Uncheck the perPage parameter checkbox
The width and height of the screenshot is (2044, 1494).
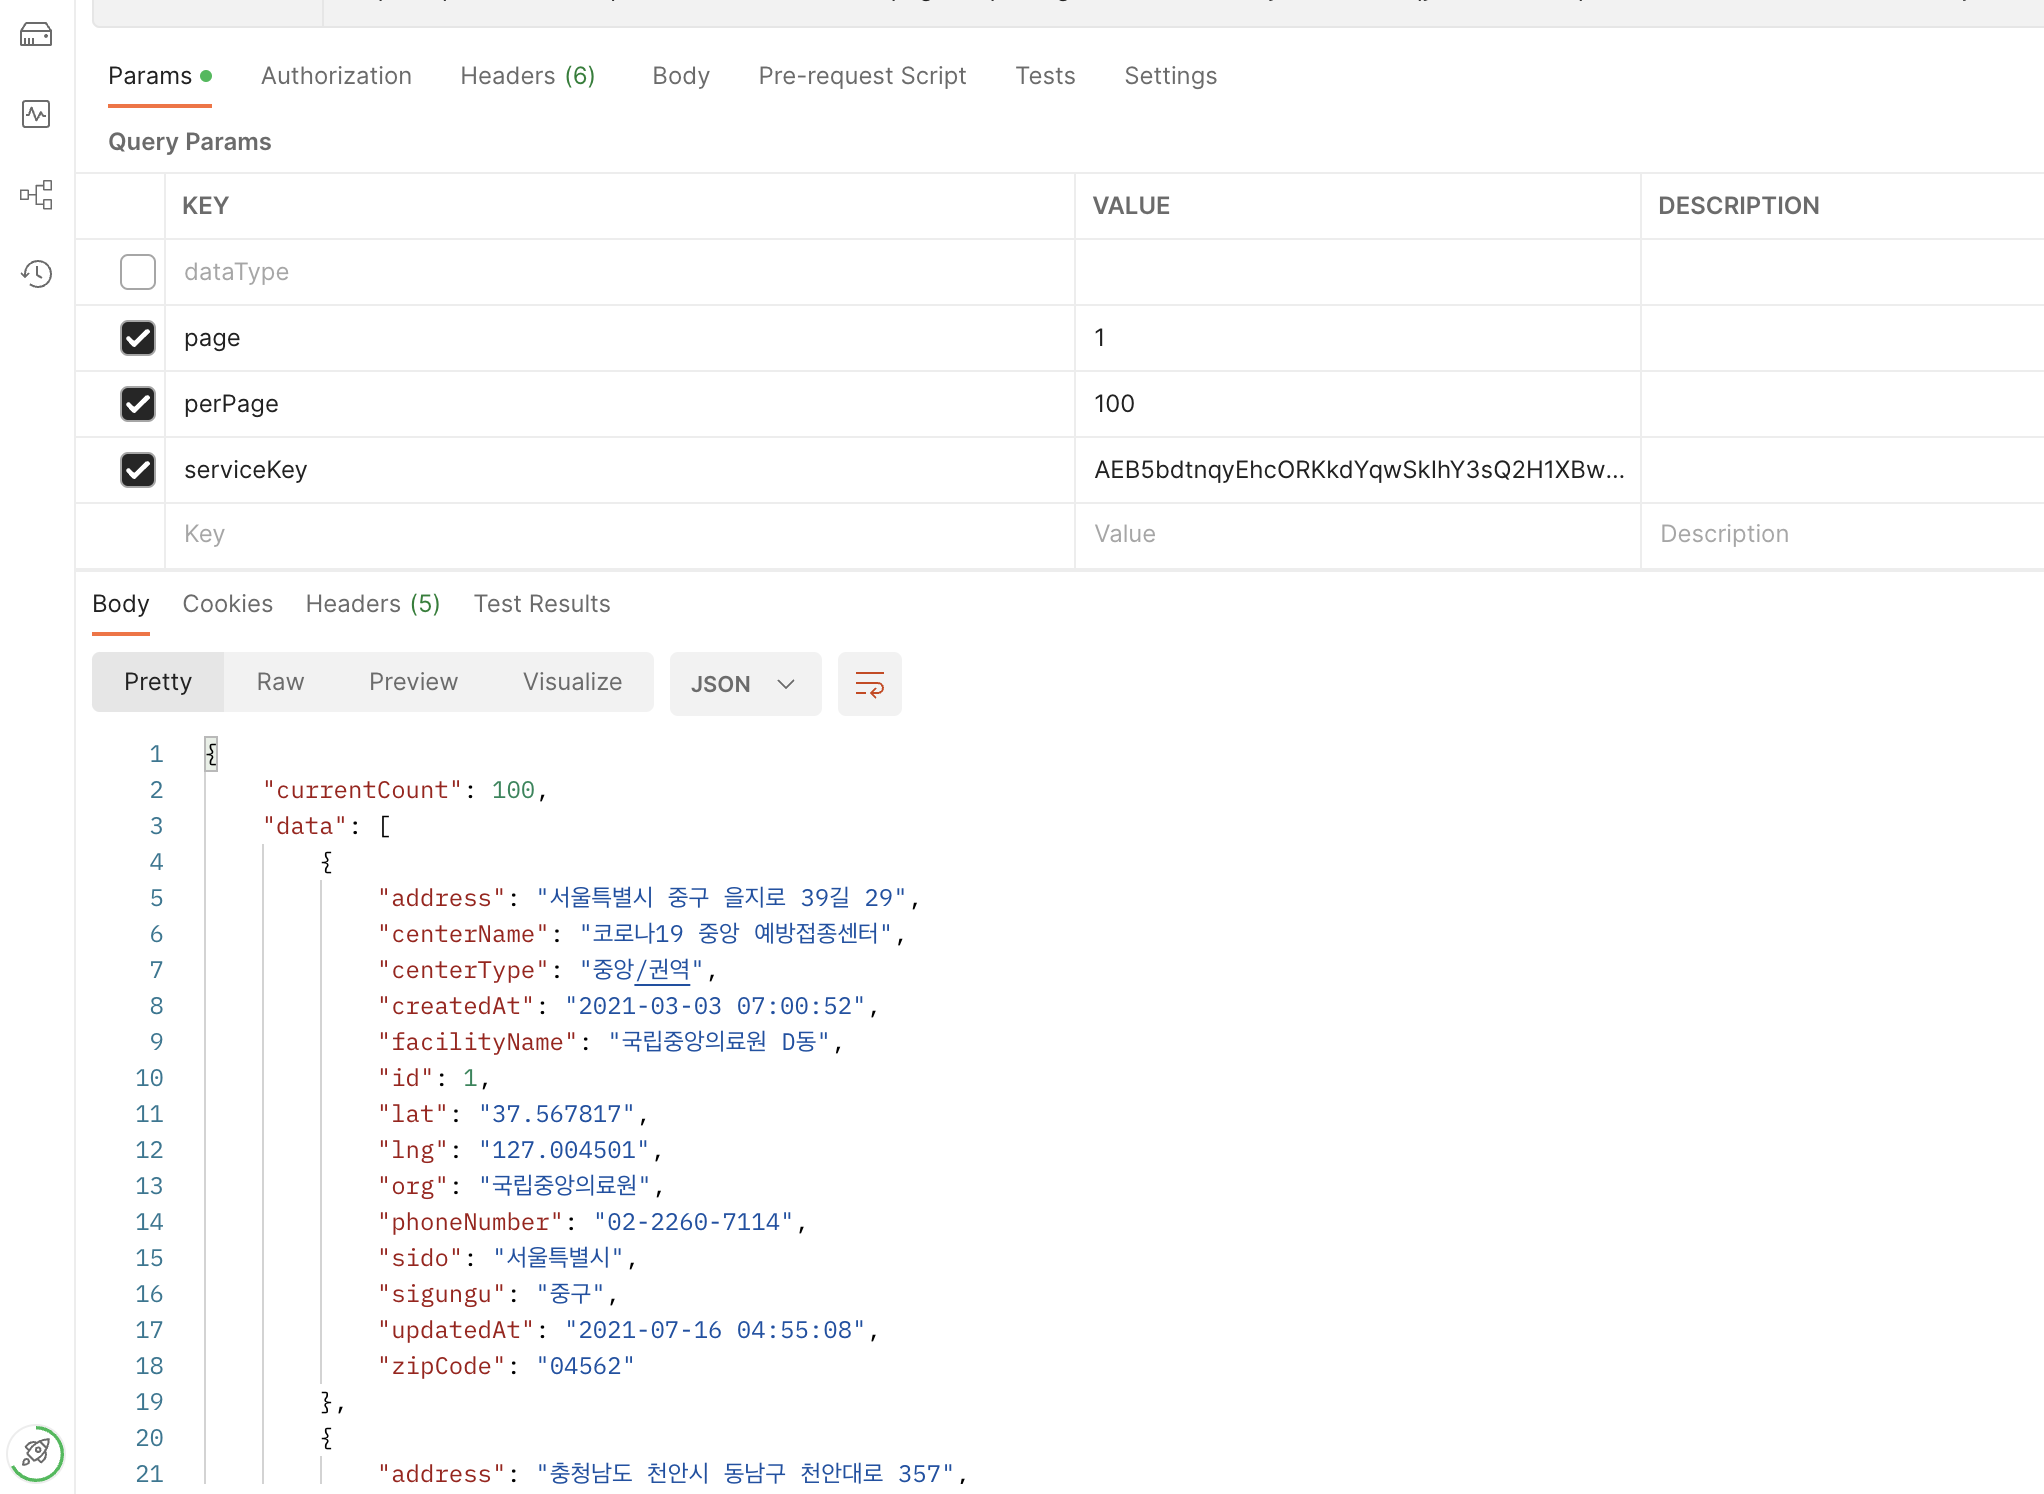pos(138,404)
